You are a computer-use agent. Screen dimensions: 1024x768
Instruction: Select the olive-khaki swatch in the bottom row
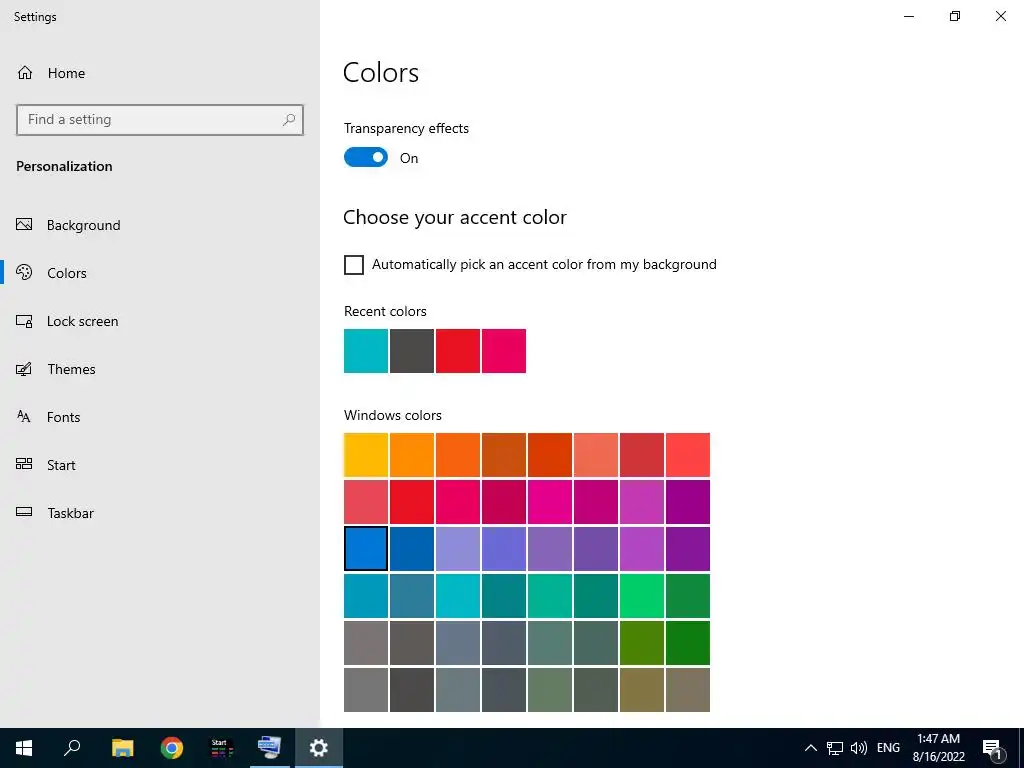[642, 690]
